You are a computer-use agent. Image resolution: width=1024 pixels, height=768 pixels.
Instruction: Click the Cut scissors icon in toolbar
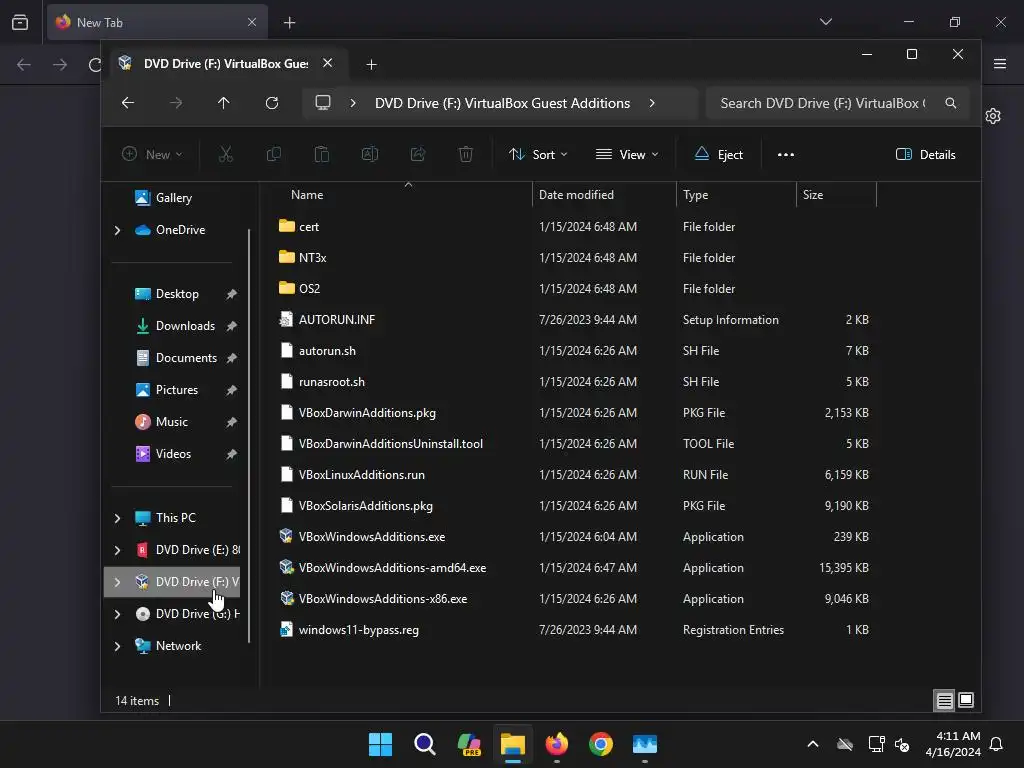click(x=225, y=154)
